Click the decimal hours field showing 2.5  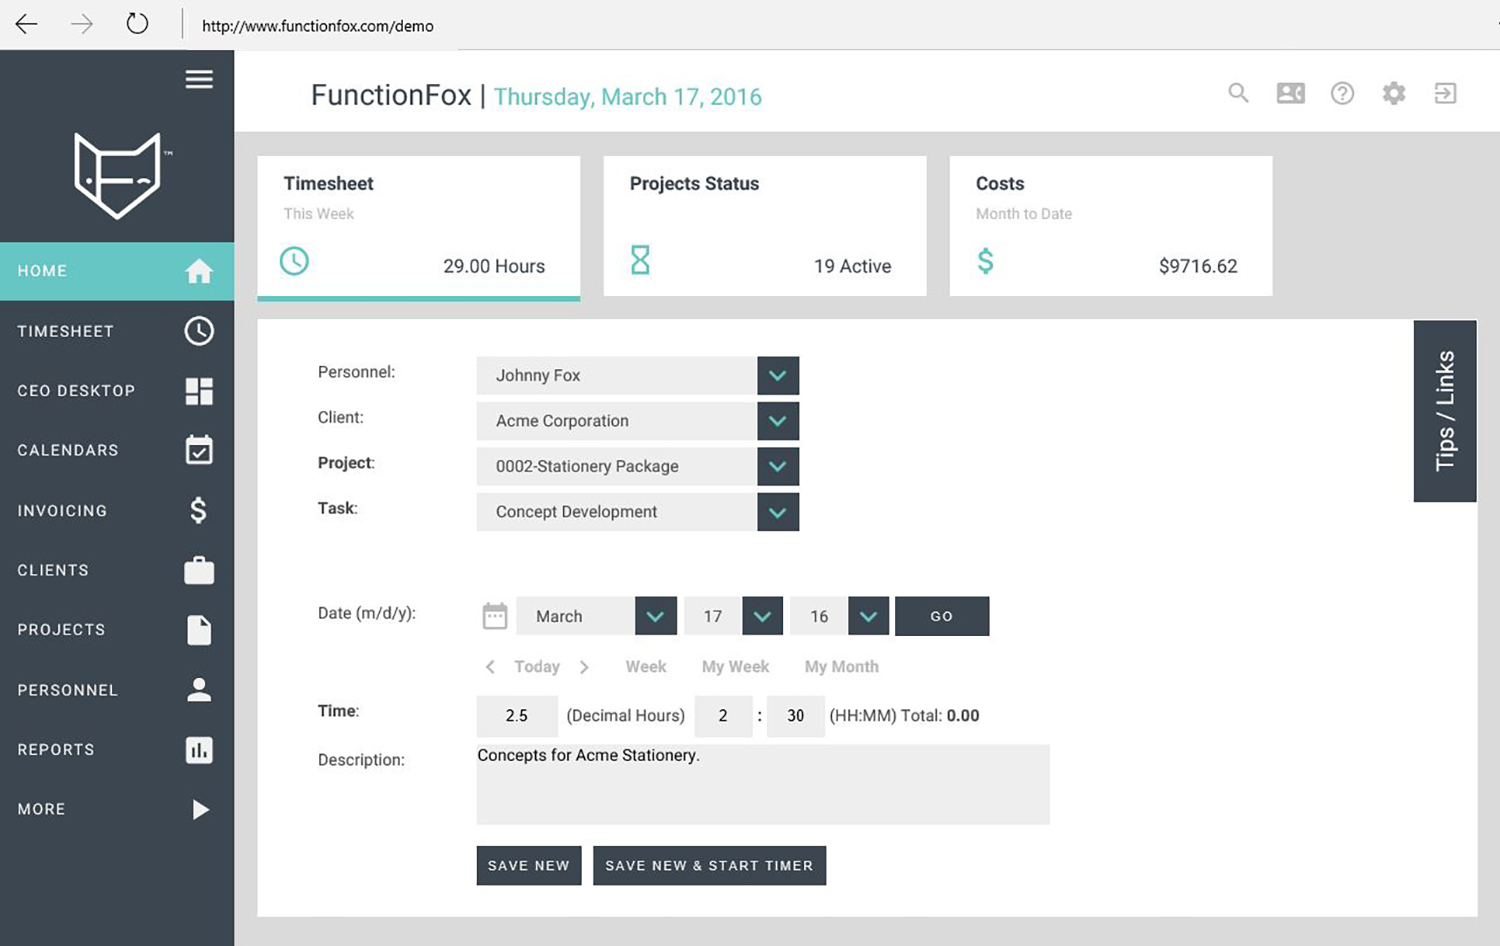[x=517, y=716]
